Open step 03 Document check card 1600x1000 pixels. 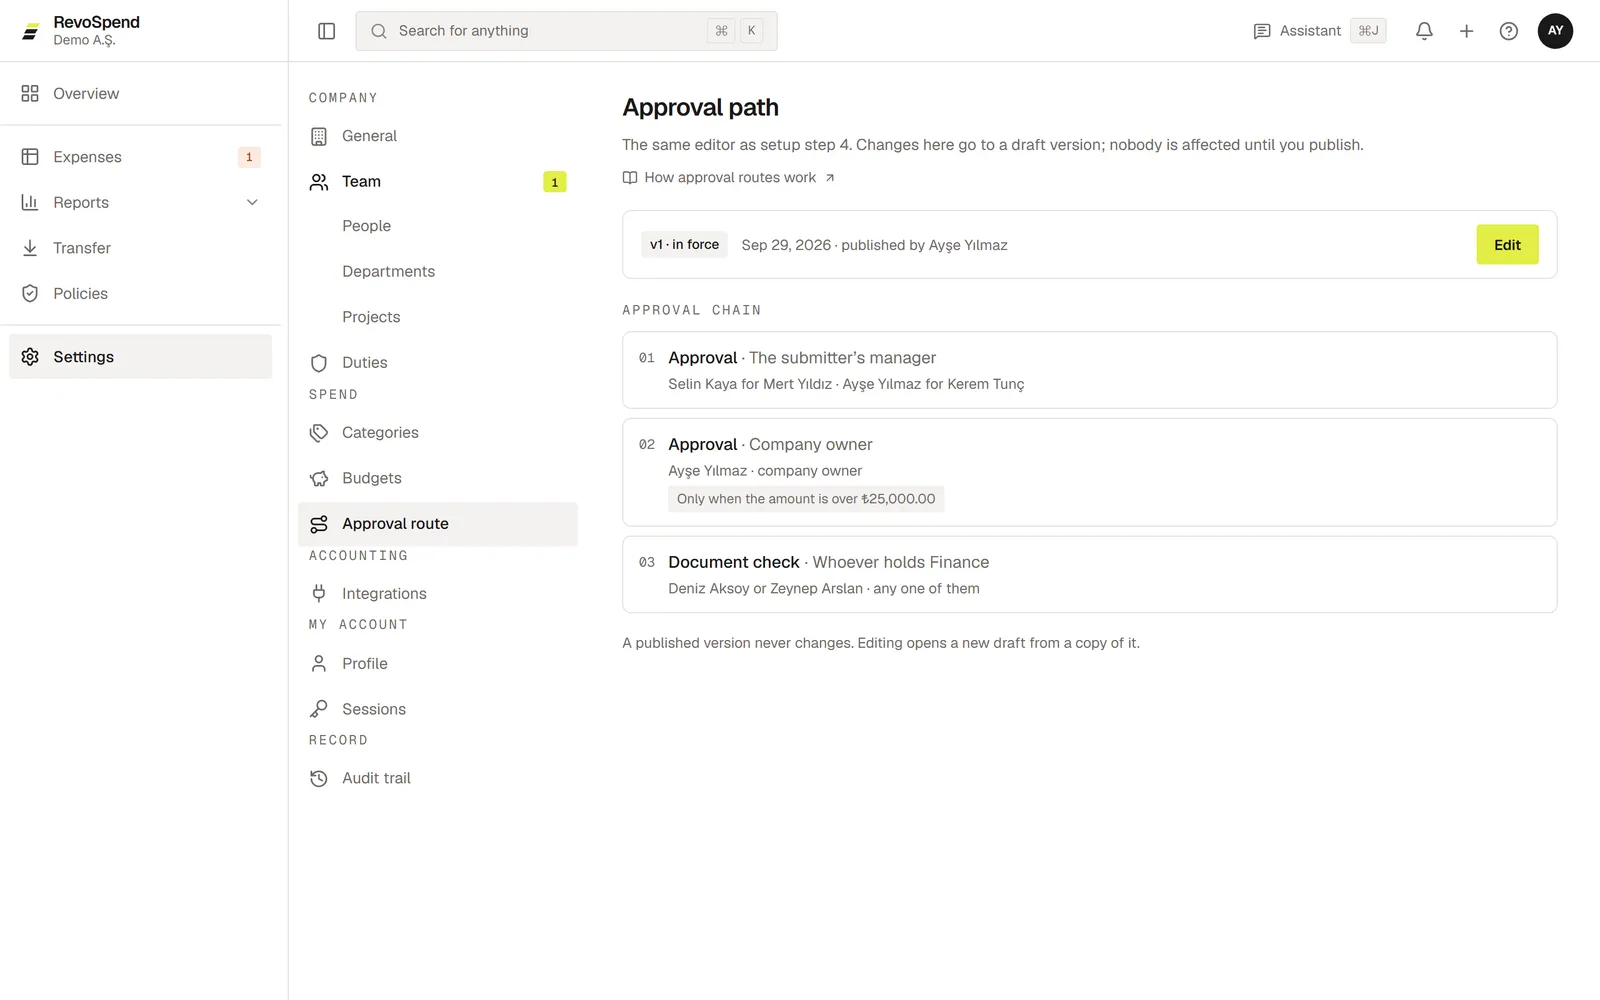(1089, 575)
